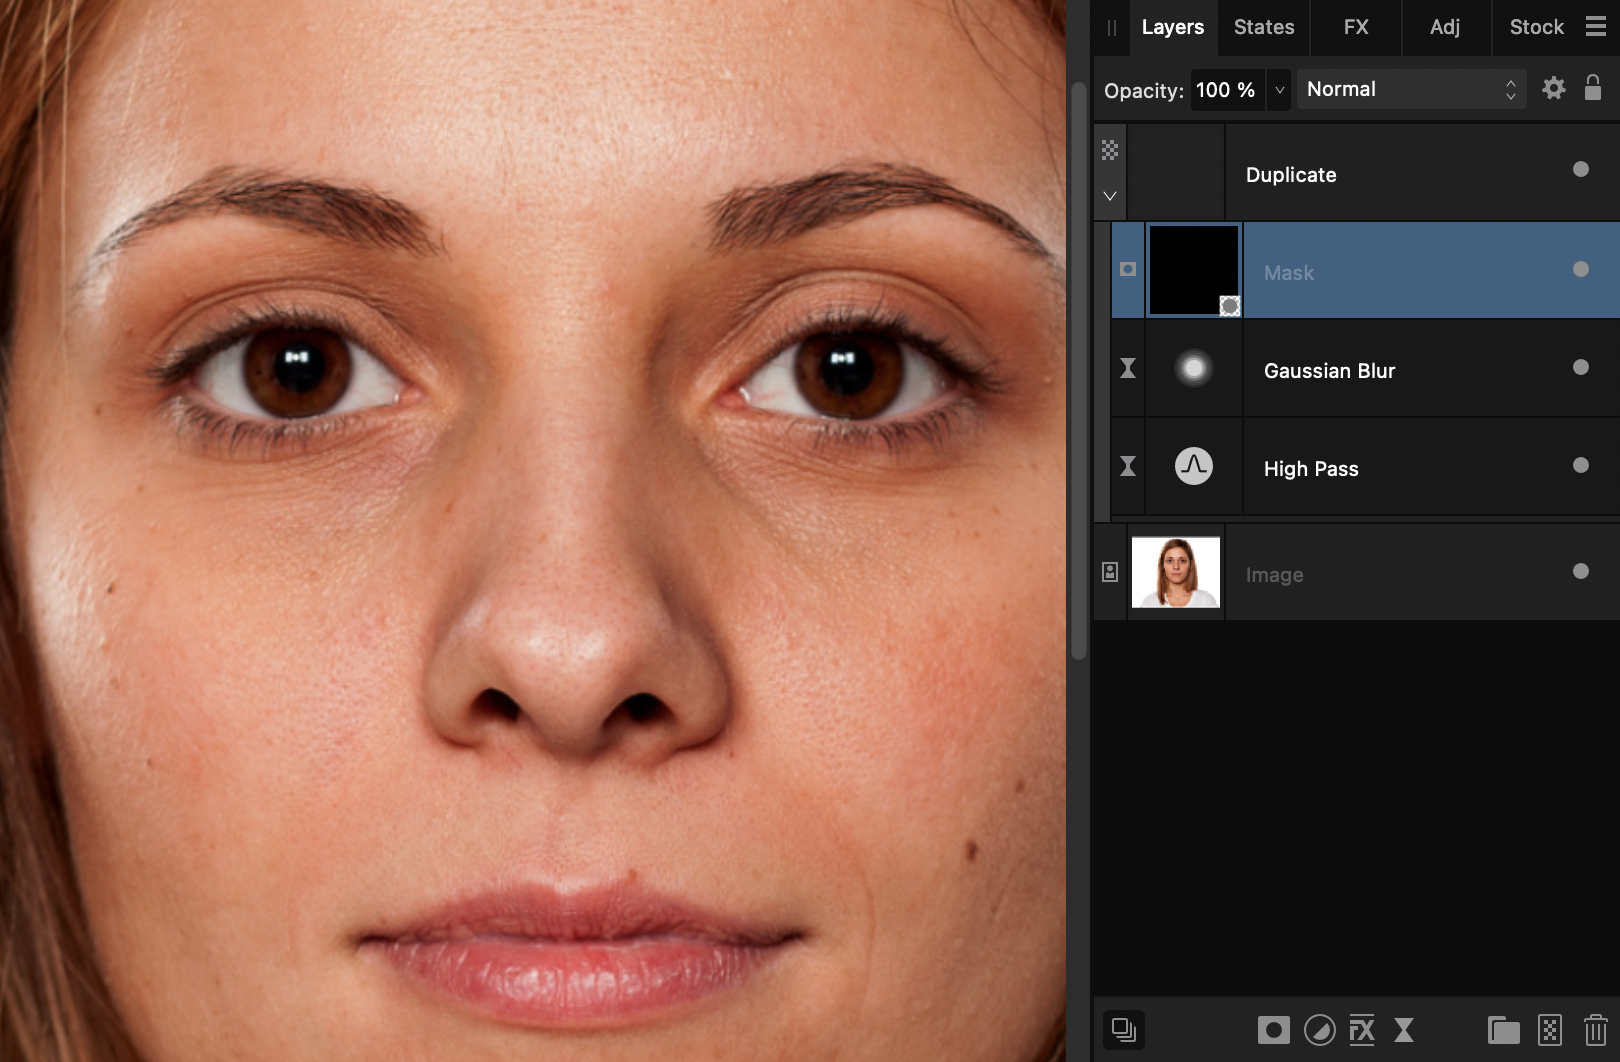Open the panel hamburger menu near Stock
Viewport: 1620px width, 1062px height.
[x=1595, y=27]
